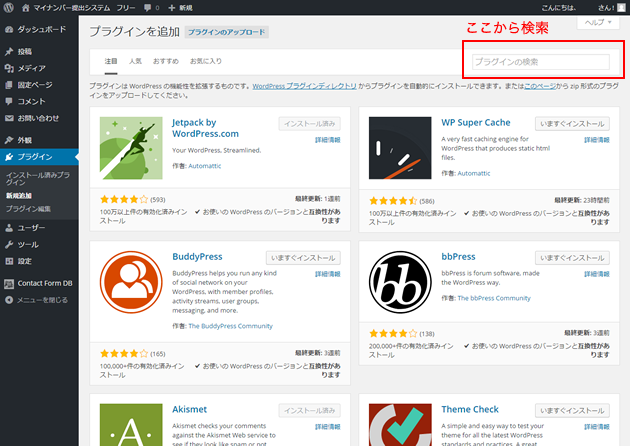
Task: Open WP Super Cache title link
Action: pyautogui.click(x=476, y=123)
